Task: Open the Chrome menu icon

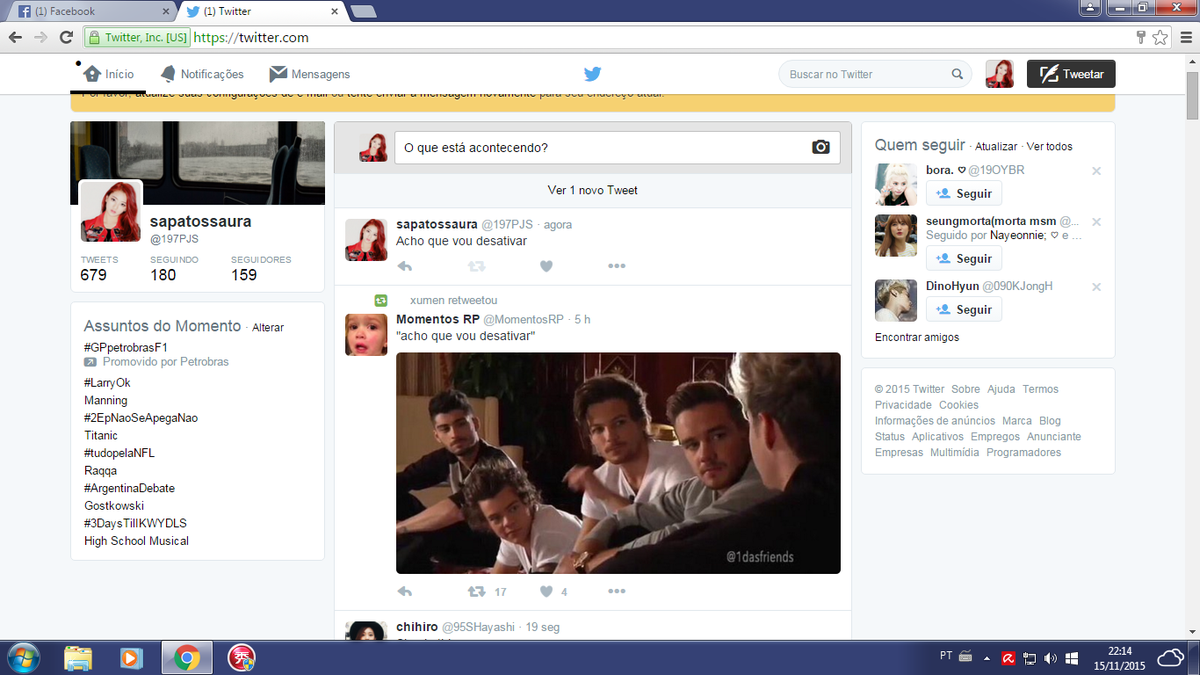Action: [x=1185, y=37]
